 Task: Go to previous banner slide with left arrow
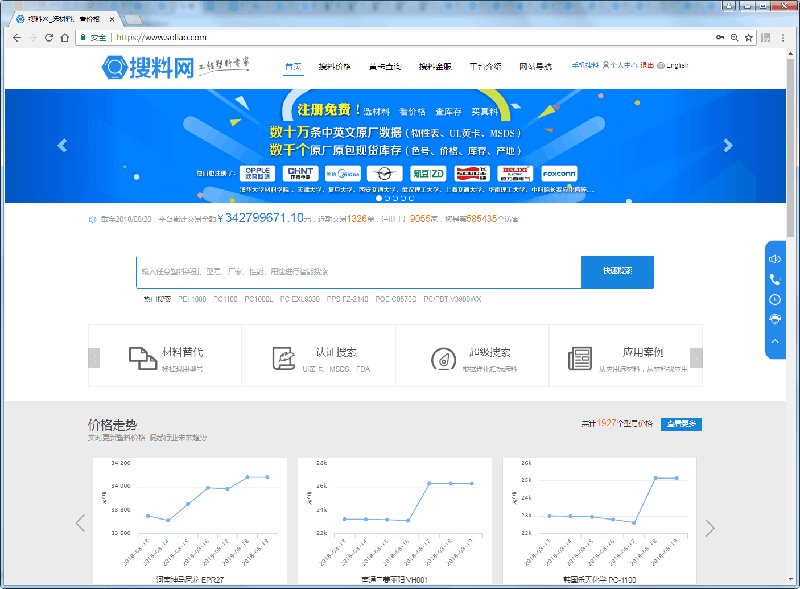62,145
